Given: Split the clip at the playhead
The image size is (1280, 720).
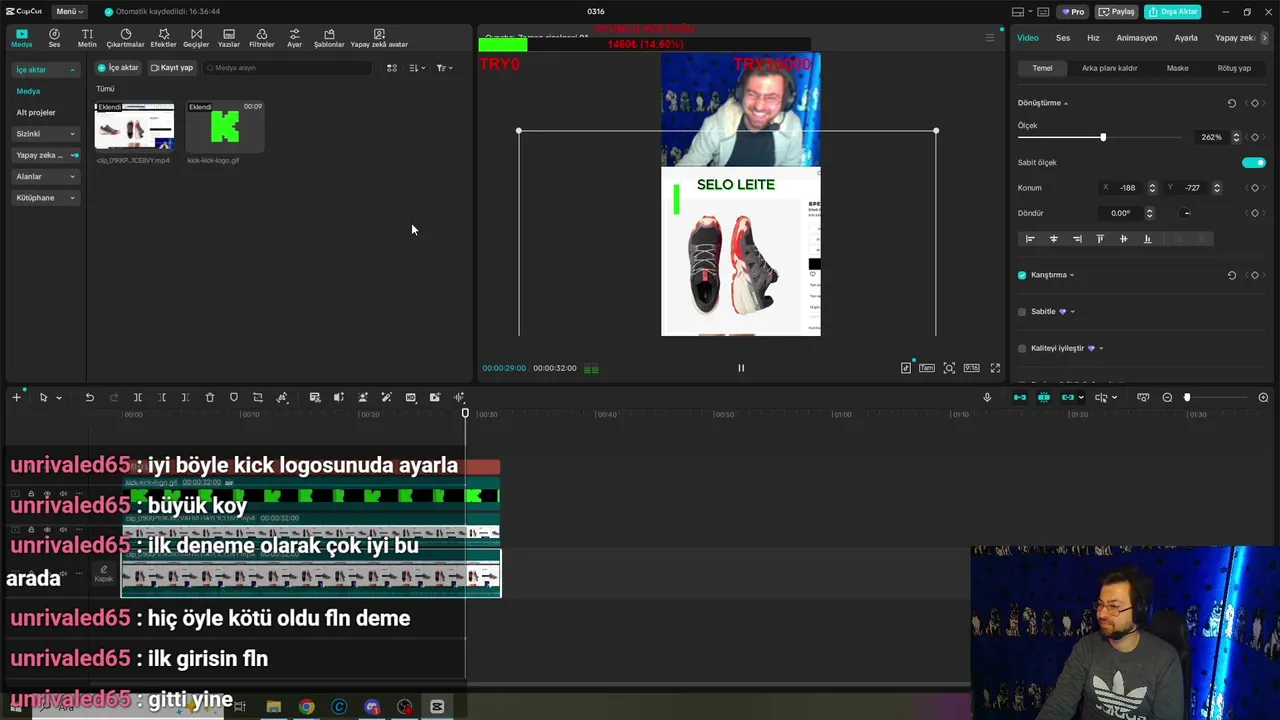Looking at the screenshot, I should (x=138, y=397).
